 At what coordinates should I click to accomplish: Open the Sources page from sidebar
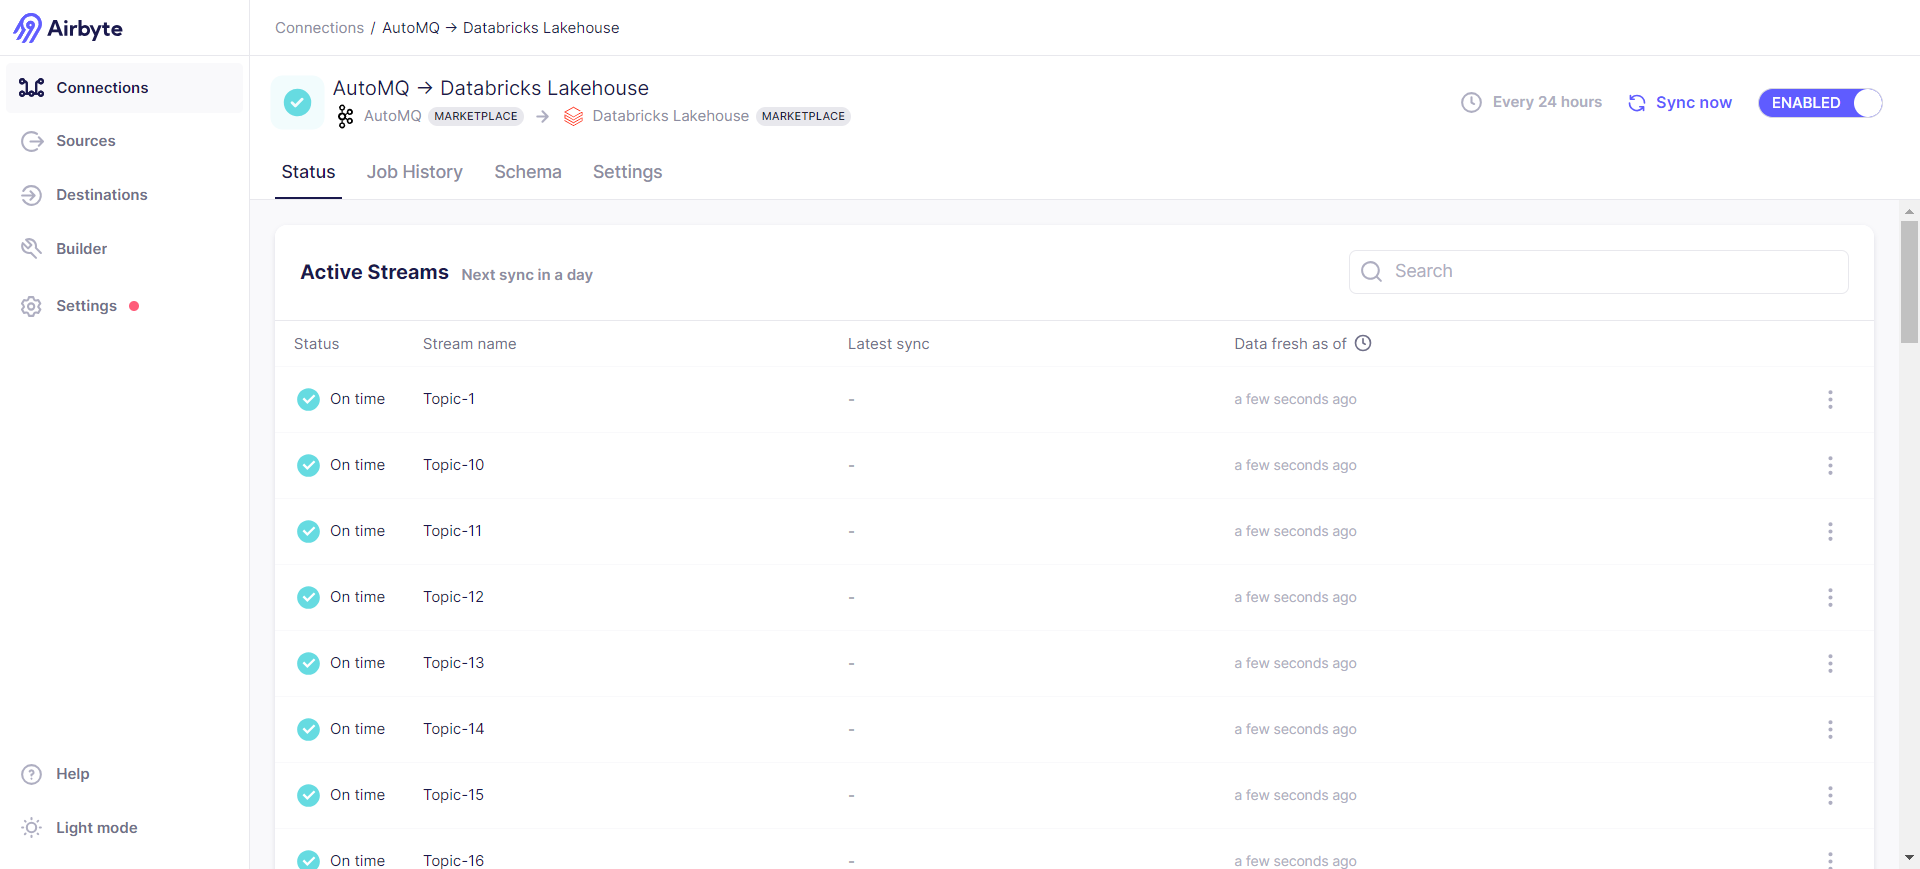(85, 141)
